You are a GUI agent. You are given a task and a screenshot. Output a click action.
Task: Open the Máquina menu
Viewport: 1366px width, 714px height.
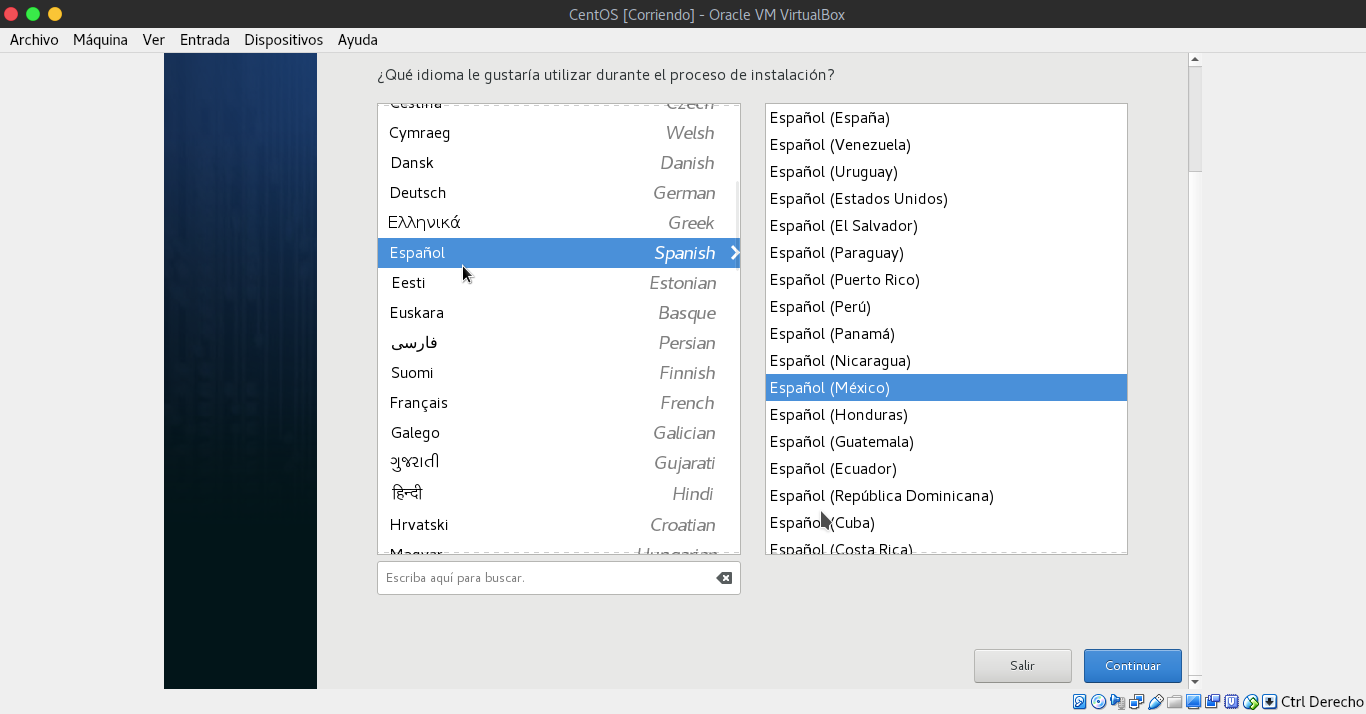coord(100,40)
